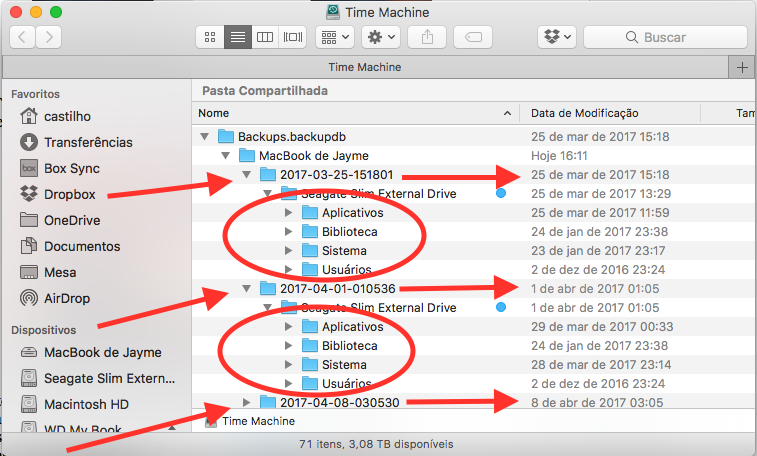757x456 pixels.
Task: Switch to icon view in toolbar
Action: click(210, 37)
